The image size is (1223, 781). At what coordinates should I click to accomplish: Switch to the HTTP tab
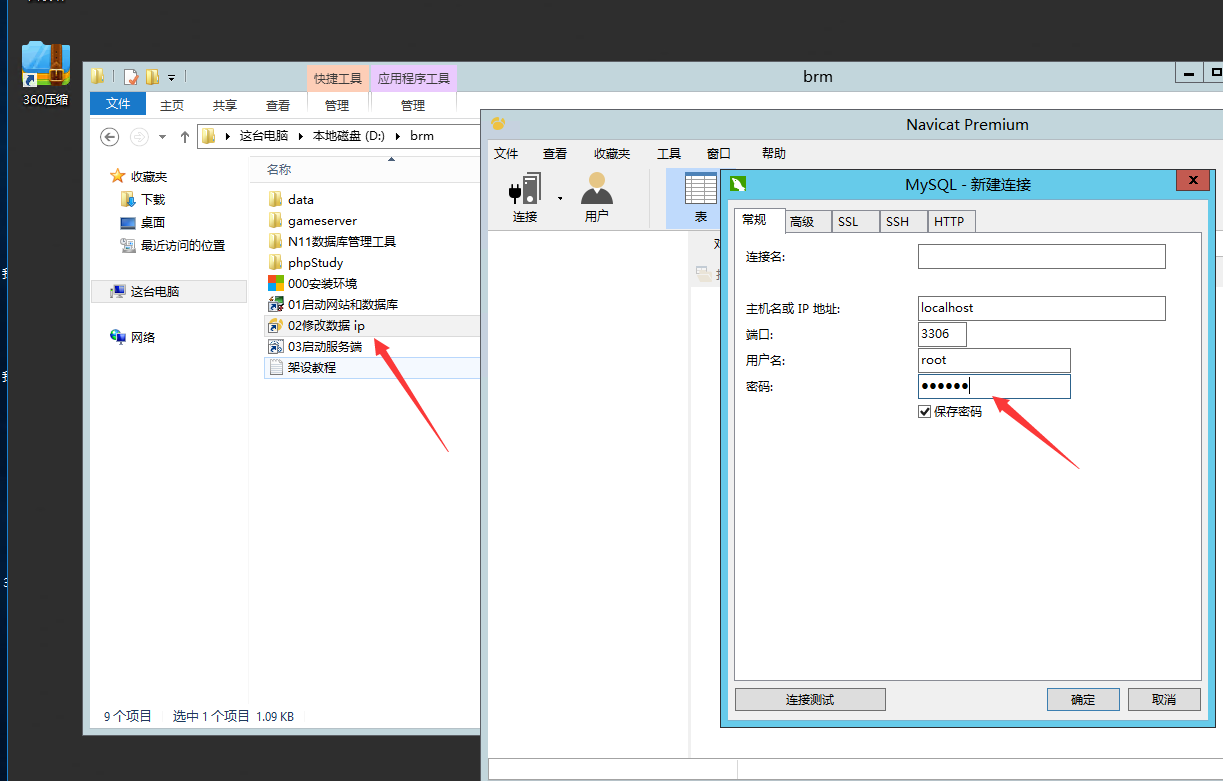pyautogui.click(x=949, y=222)
